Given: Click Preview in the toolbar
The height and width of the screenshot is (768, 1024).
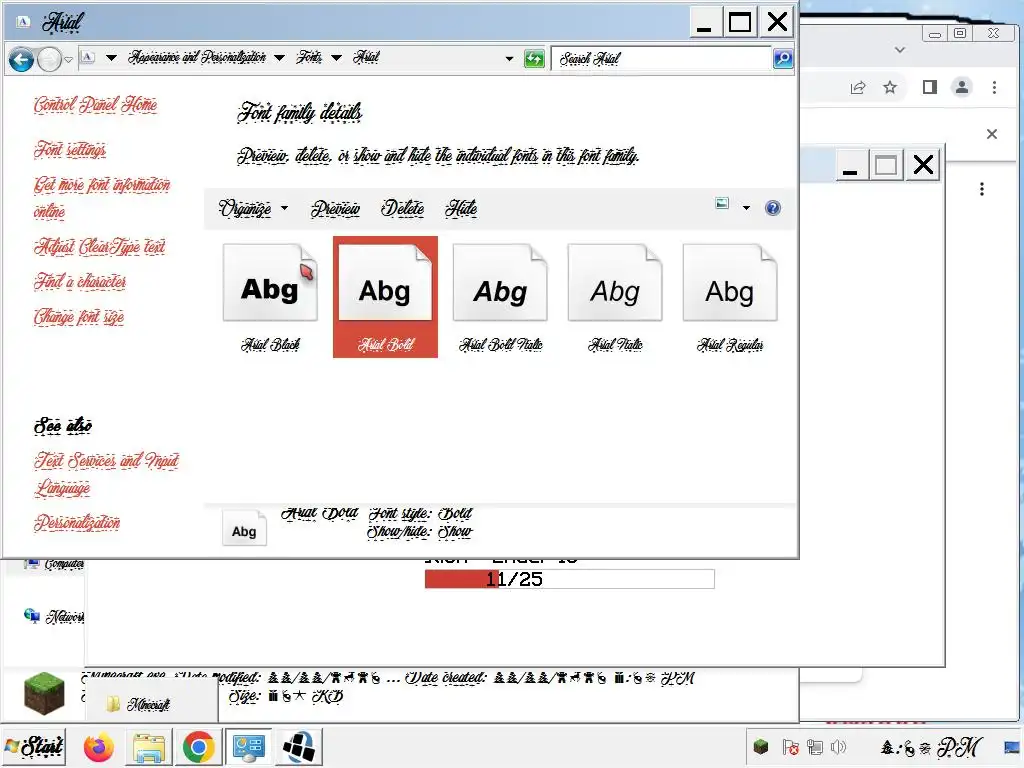Looking at the screenshot, I should click(x=335, y=208).
